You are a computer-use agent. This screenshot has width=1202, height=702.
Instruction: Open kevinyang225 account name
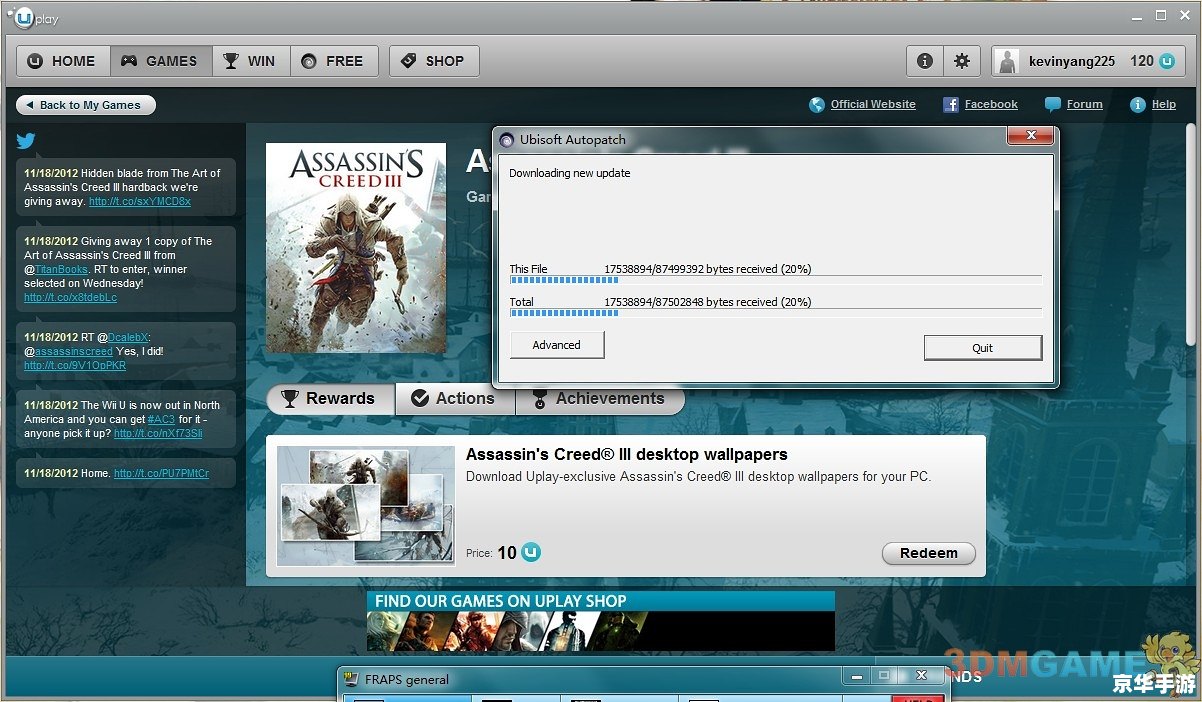[1072, 61]
